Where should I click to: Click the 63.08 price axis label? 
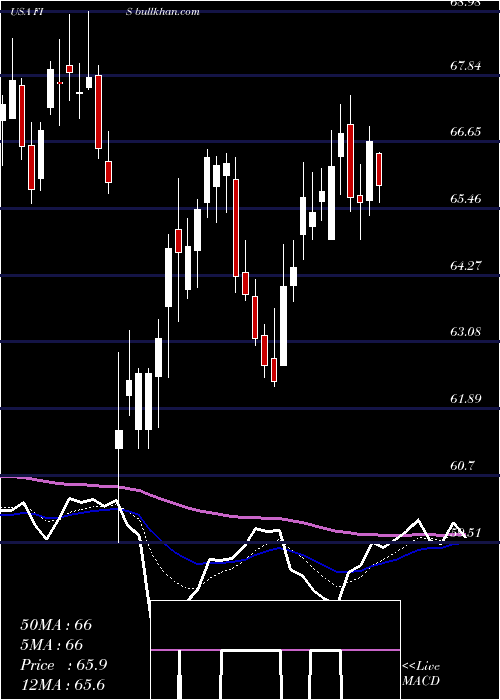pyautogui.click(x=466, y=332)
